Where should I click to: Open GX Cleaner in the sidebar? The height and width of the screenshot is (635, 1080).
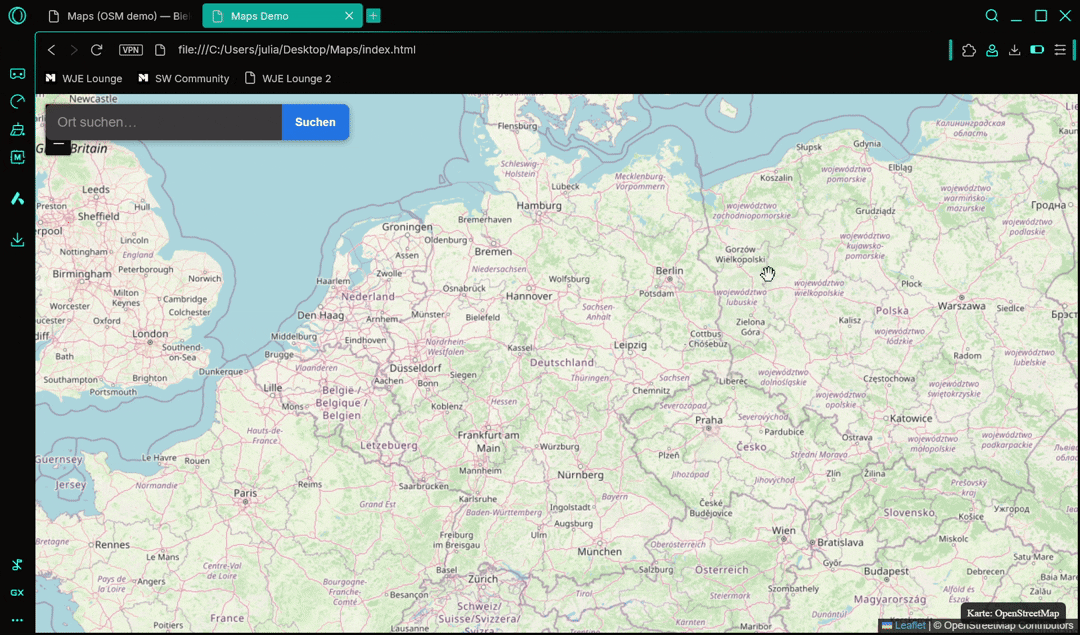tap(17, 129)
